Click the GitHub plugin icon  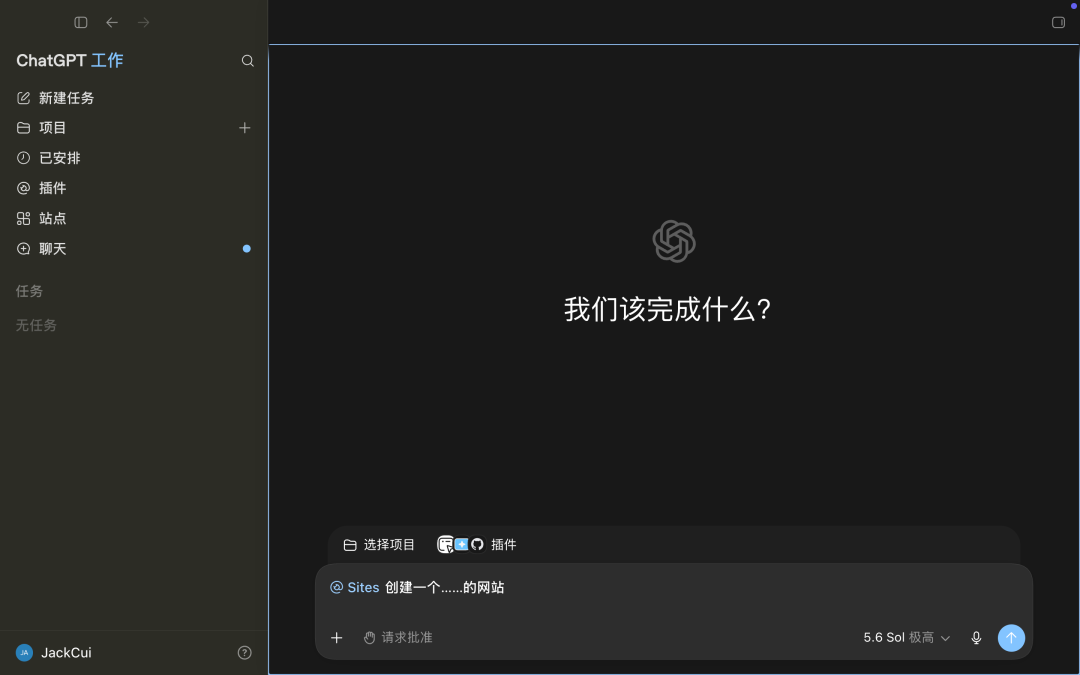(477, 545)
